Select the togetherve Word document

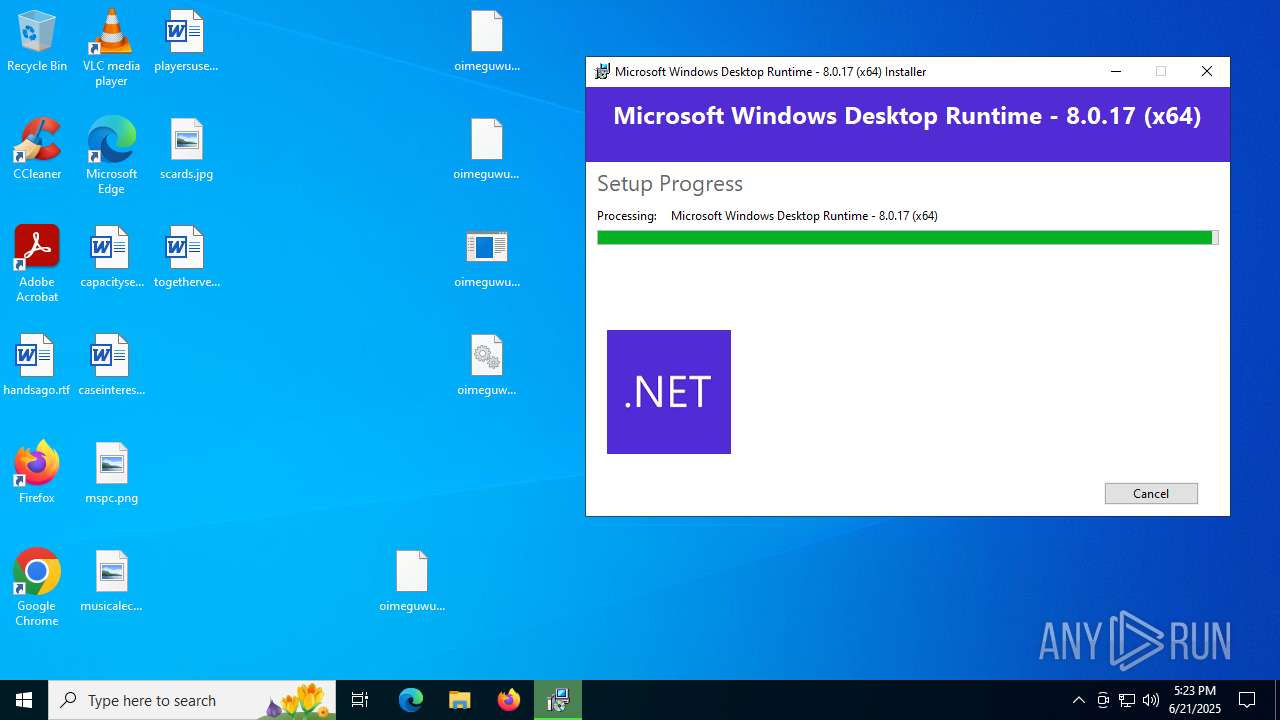tap(186, 258)
